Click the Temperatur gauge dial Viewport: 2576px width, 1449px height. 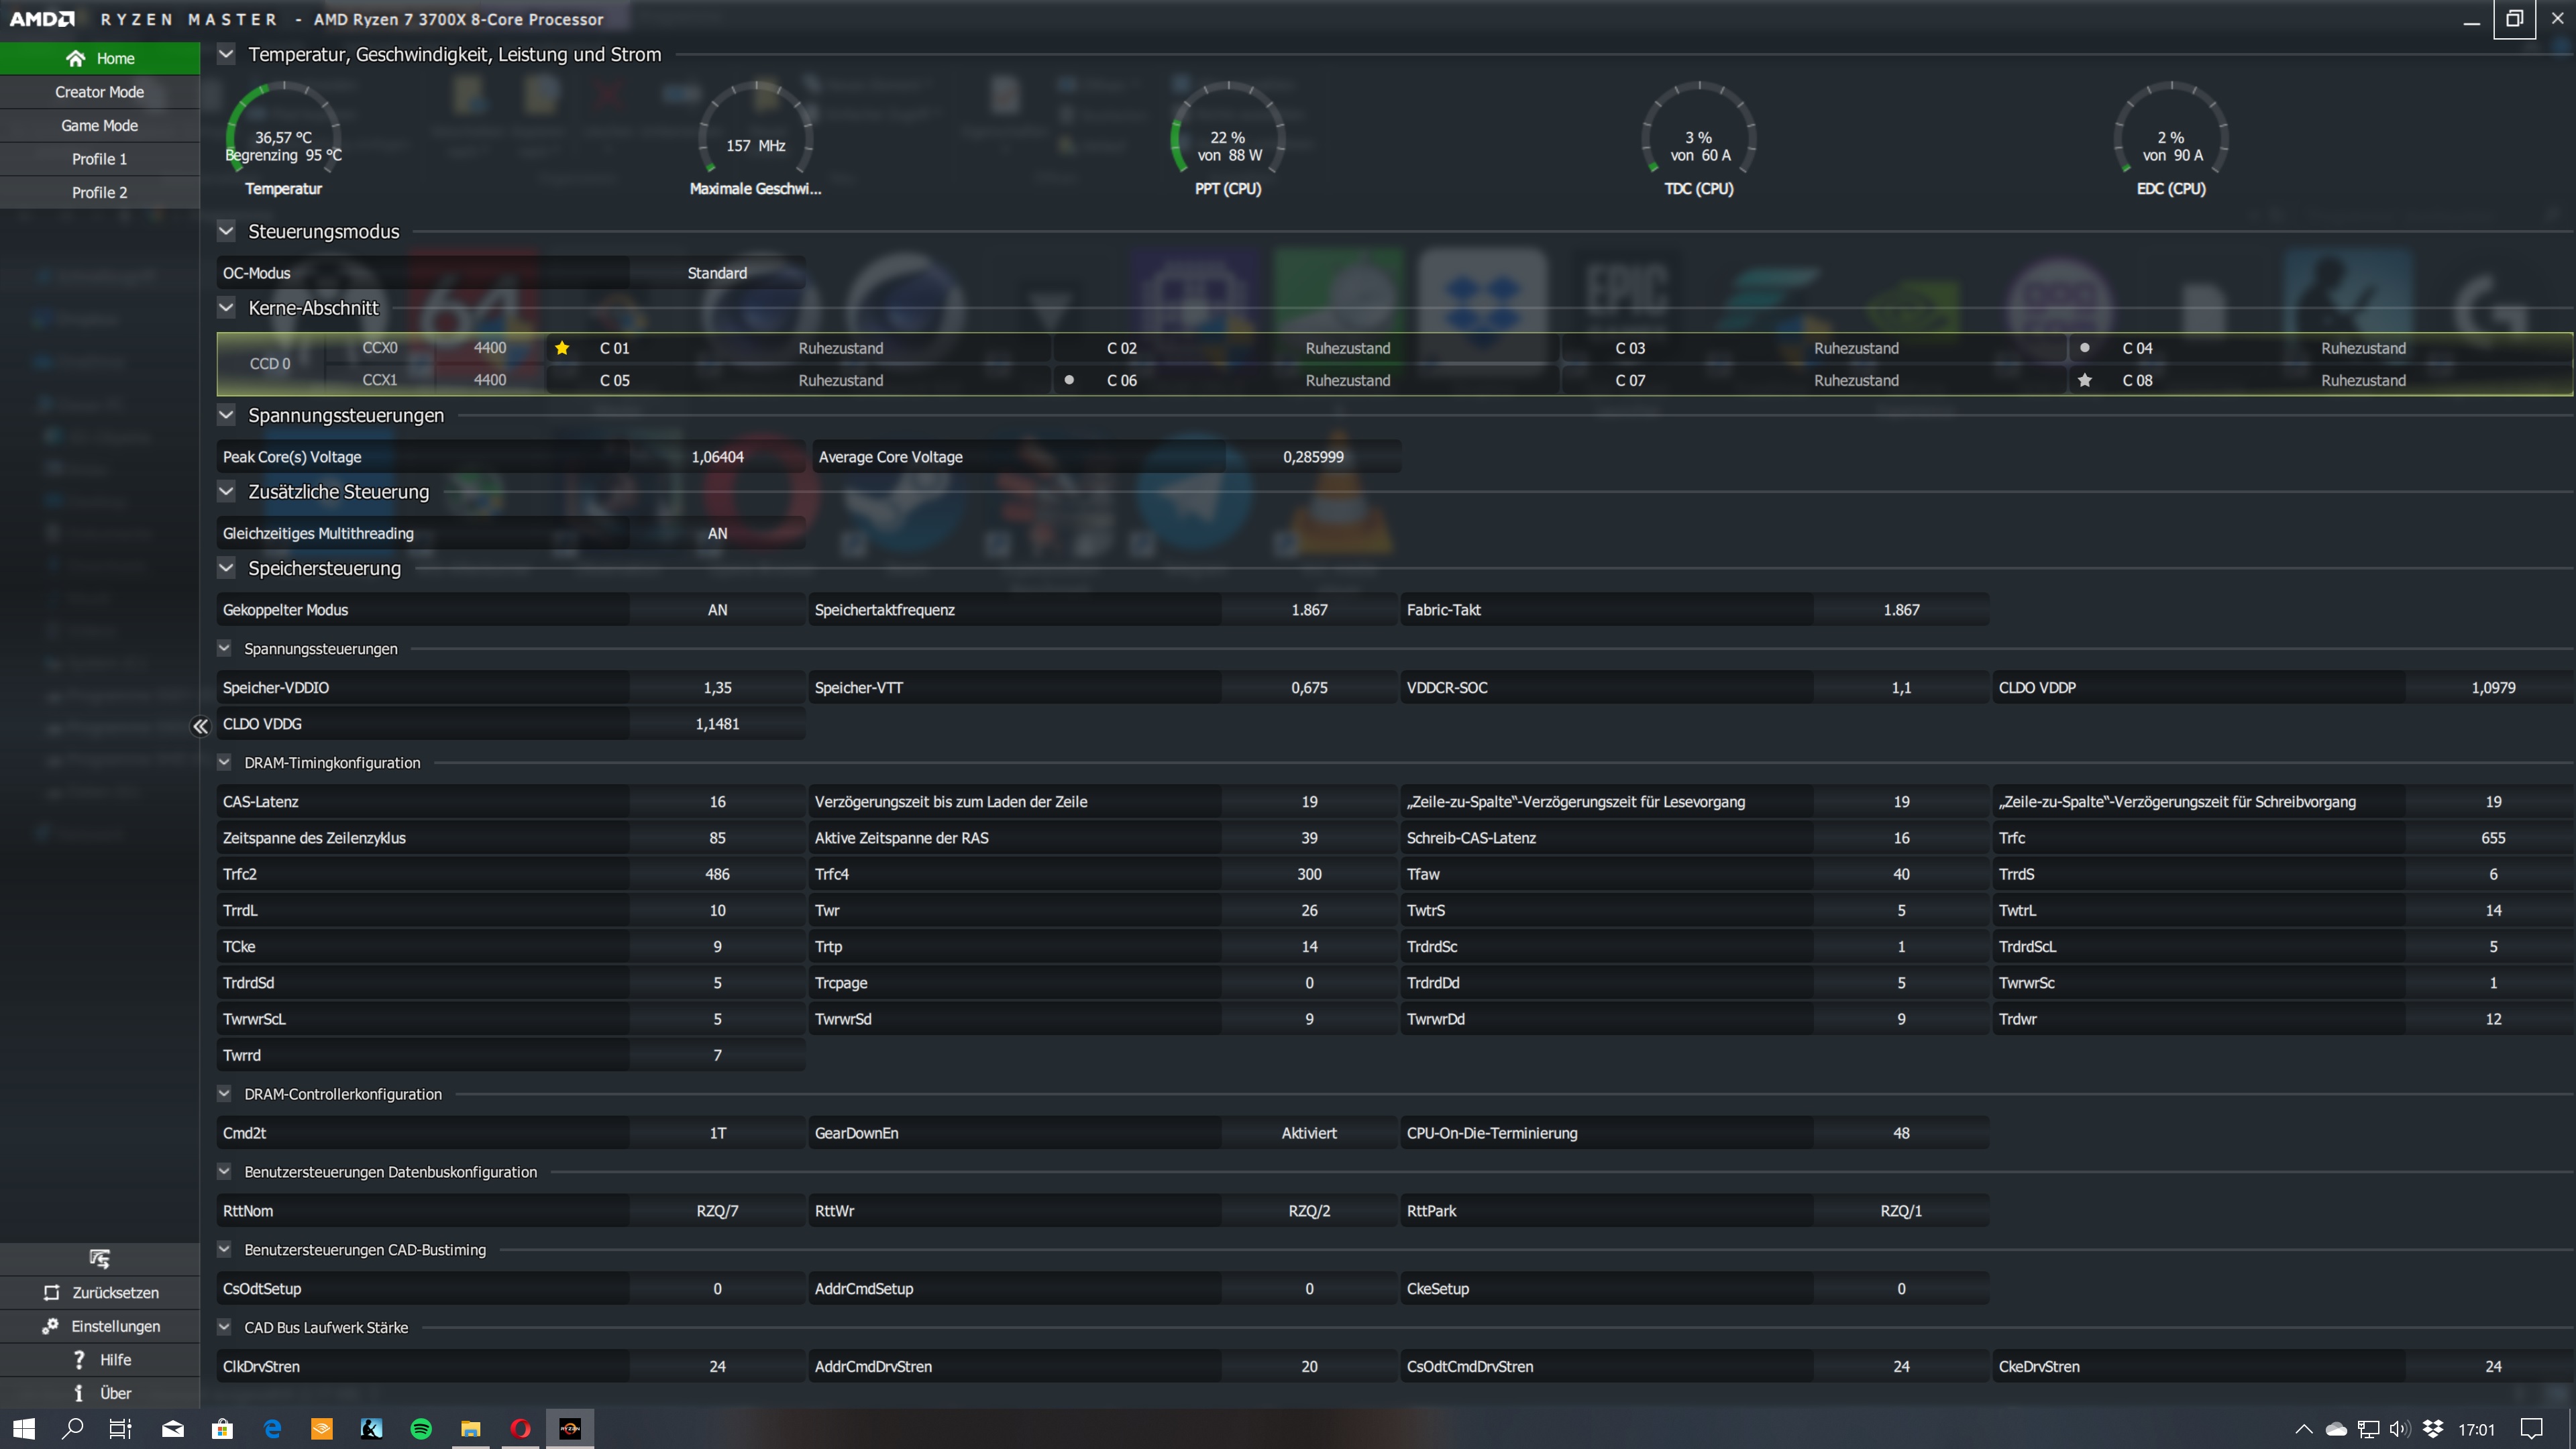(x=283, y=135)
